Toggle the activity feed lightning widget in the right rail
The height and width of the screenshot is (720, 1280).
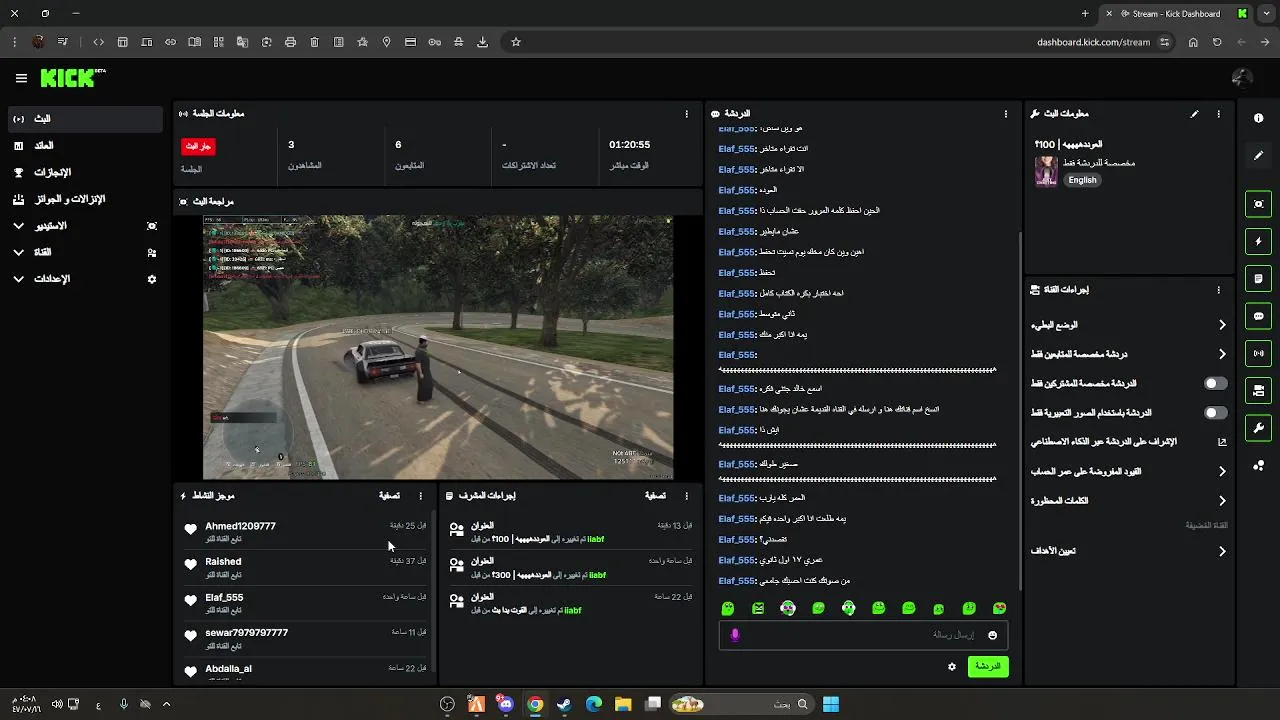point(1258,241)
